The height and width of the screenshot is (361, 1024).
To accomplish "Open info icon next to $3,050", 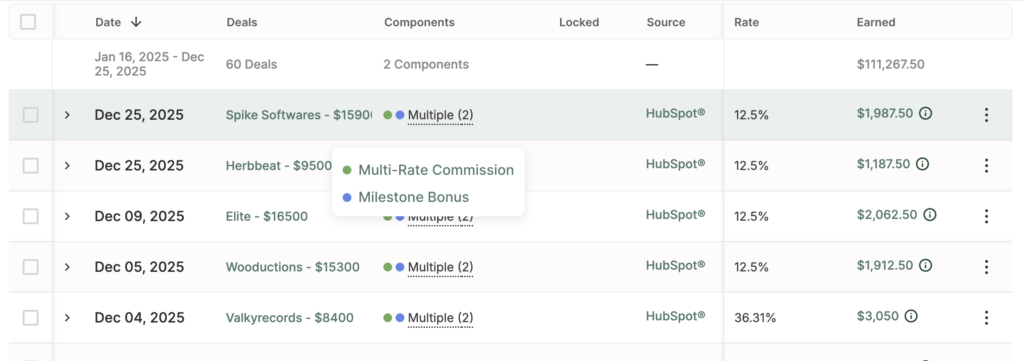I will click(x=911, y=317).
